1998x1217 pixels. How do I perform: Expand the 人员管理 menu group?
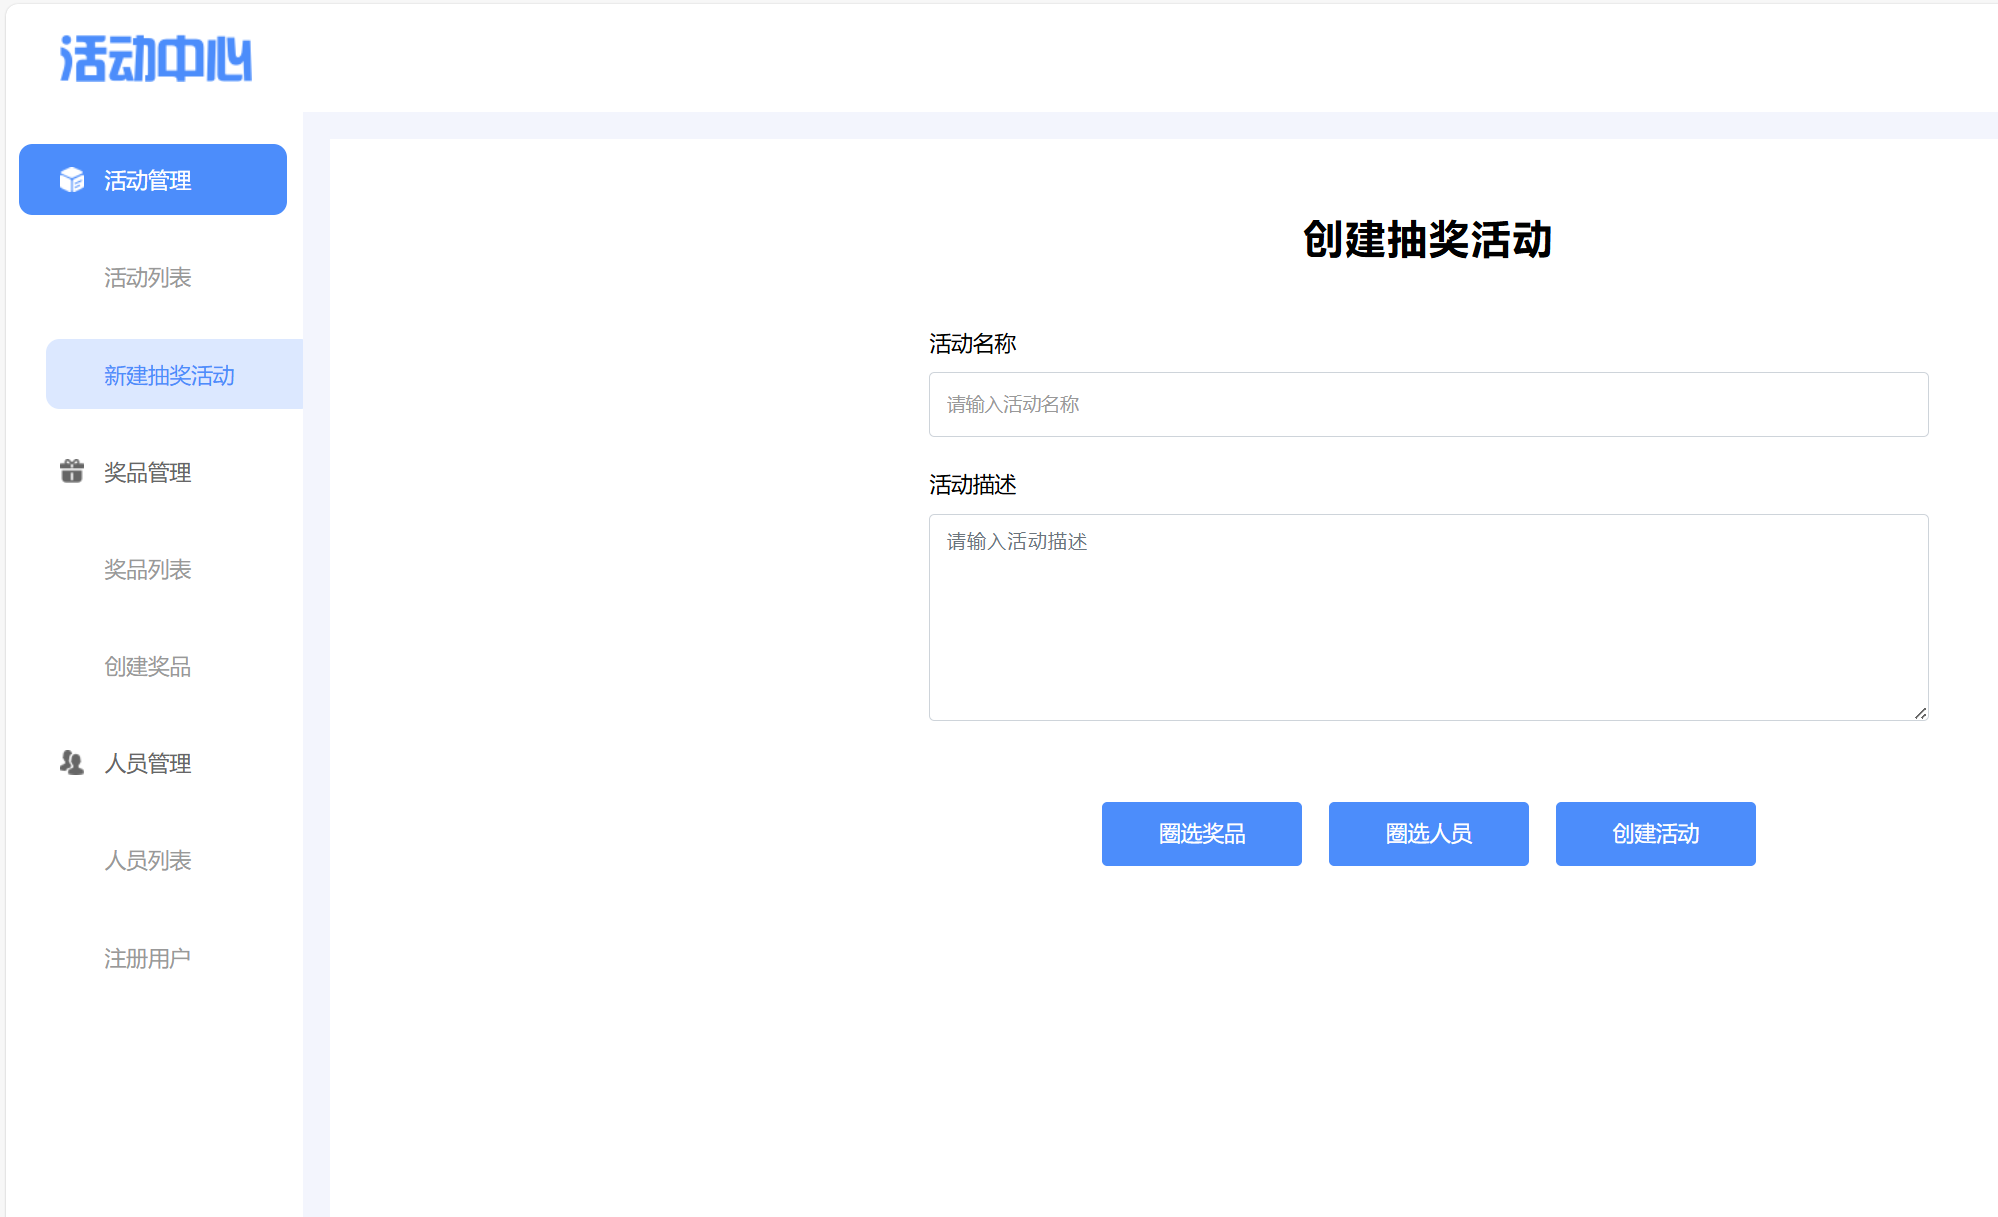pyautogui.click(x=148, y=763)
